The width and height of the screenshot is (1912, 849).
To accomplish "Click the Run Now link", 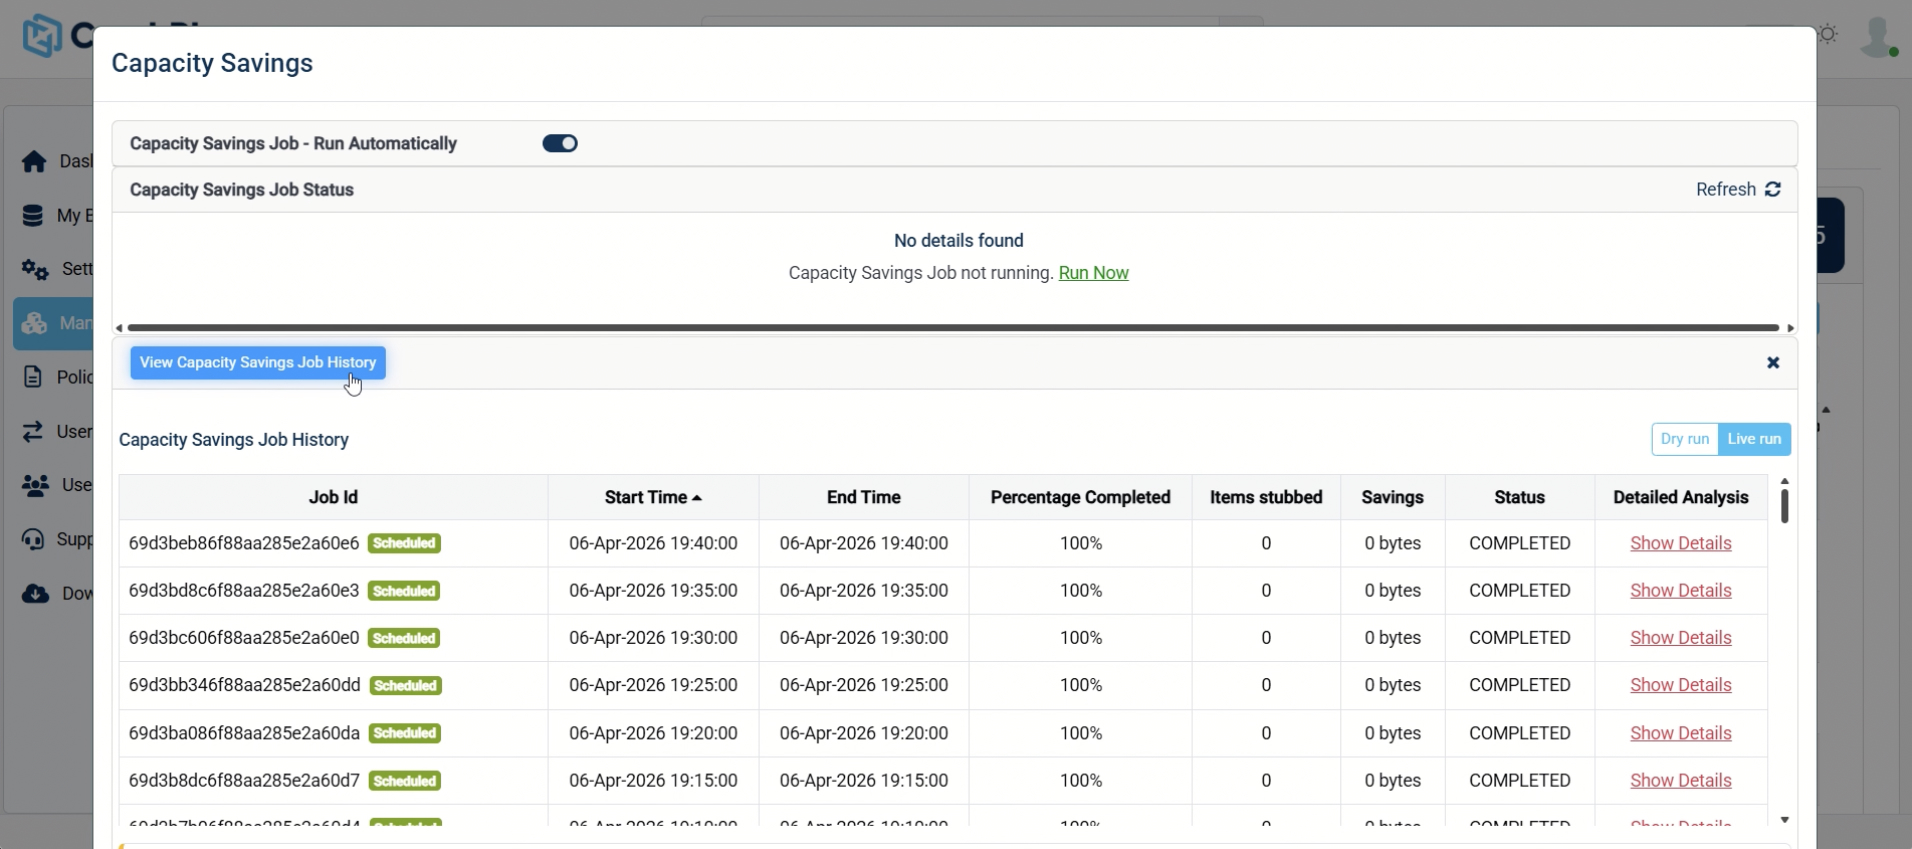I will pos(1093,273).
